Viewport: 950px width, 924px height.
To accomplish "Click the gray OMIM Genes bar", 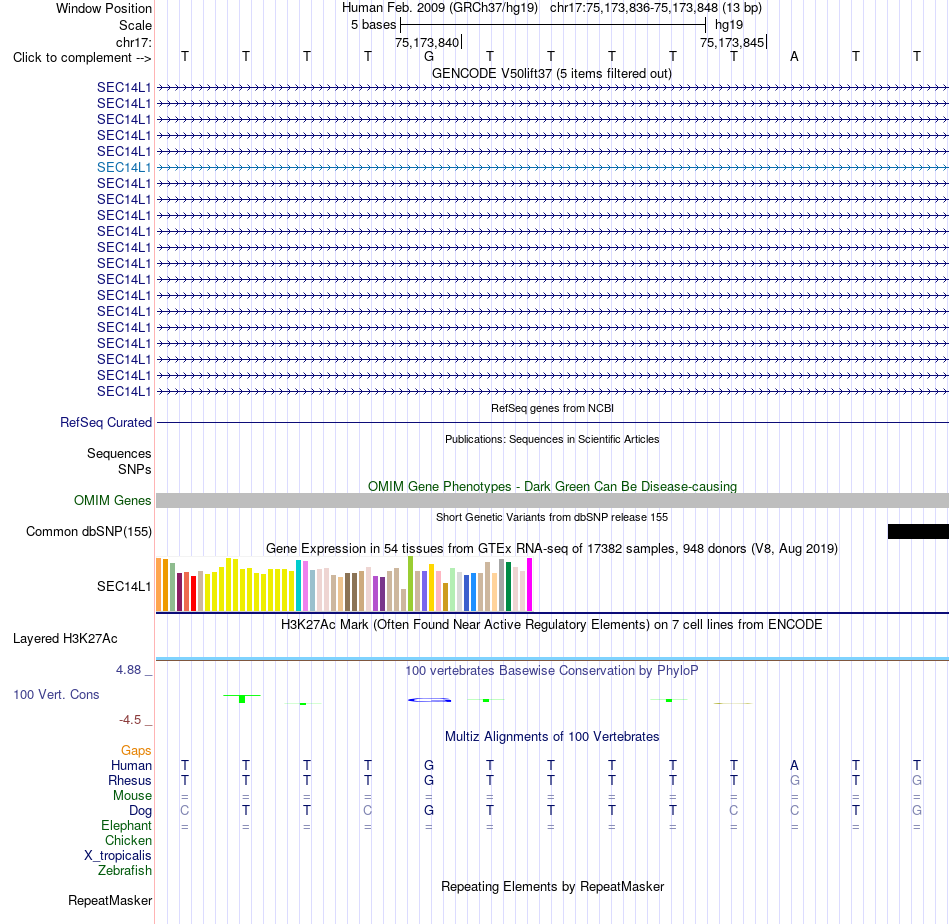I will coord(552,500).
